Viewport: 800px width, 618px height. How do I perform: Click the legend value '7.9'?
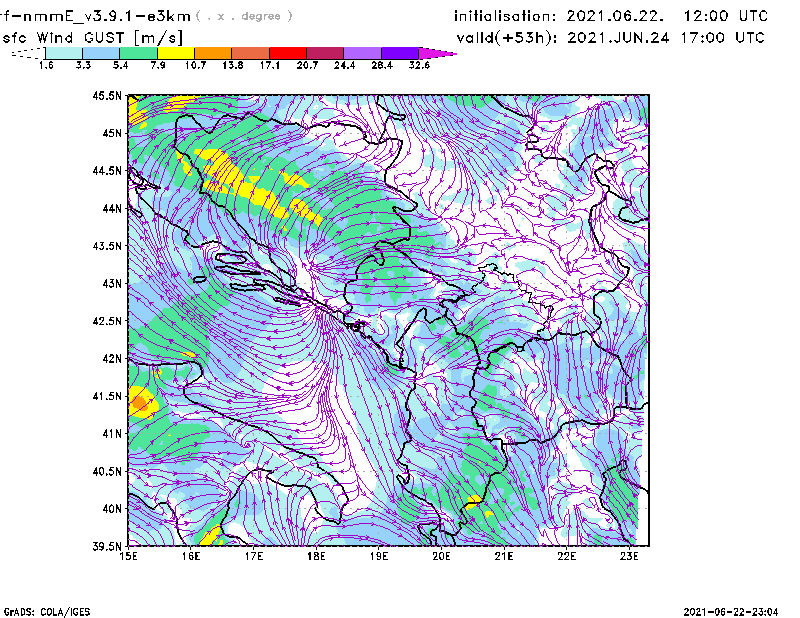pyautogui.click(x=158, y=65)
